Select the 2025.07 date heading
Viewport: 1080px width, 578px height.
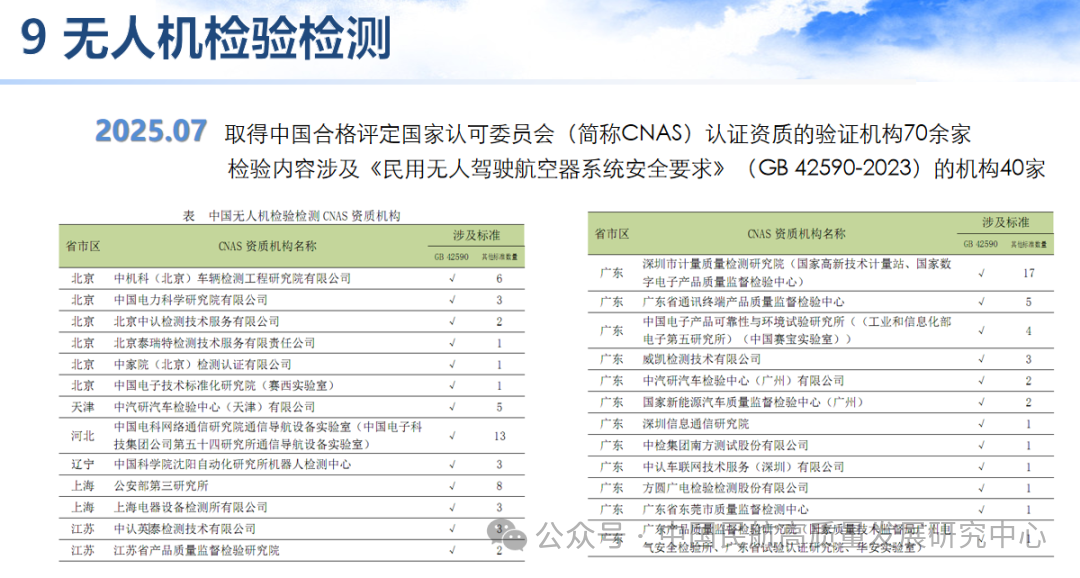[x=151, y=131]
